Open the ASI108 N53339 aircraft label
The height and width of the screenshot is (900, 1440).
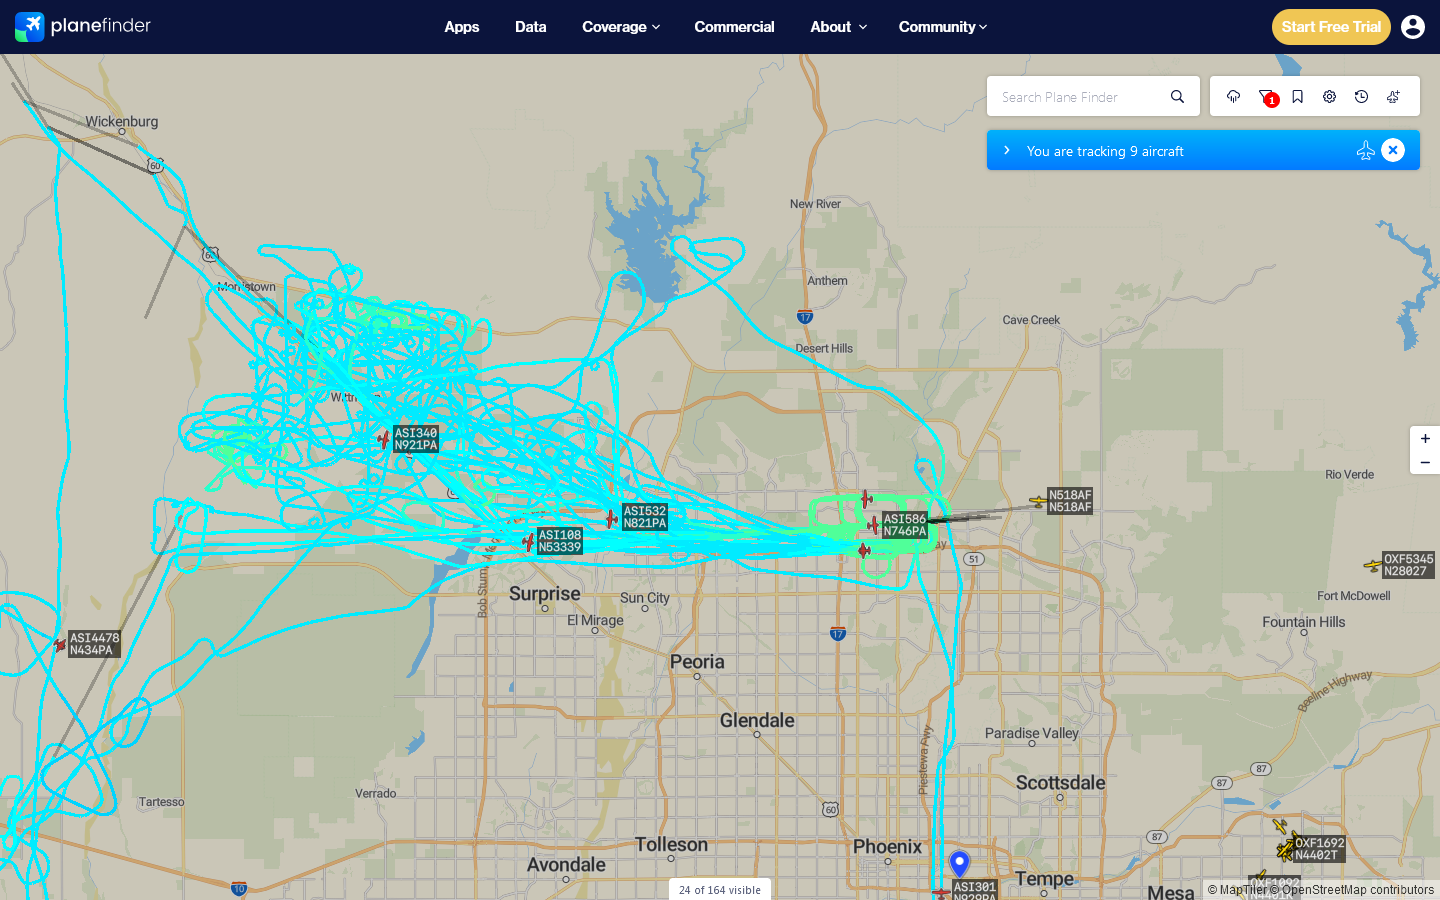pos(560,541)
